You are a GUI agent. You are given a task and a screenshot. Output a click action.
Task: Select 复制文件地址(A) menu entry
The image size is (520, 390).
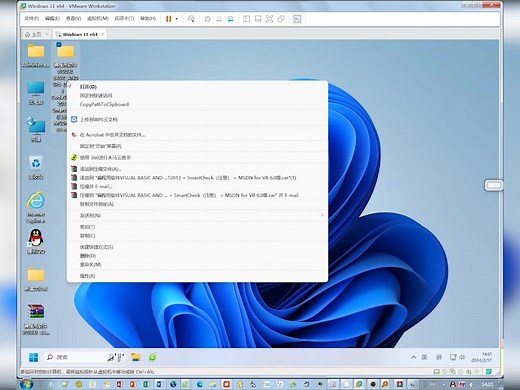(x=197, y=204)
